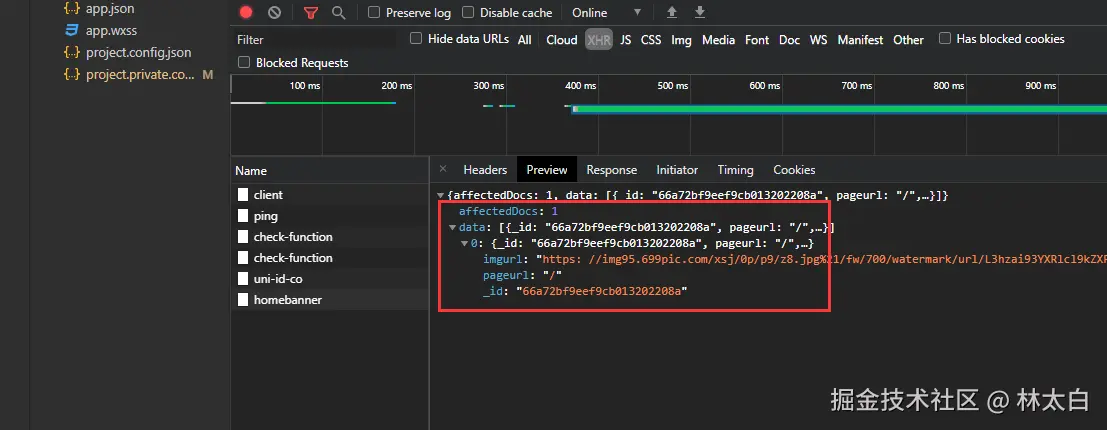Filter requests by Img

coord(681,40)
